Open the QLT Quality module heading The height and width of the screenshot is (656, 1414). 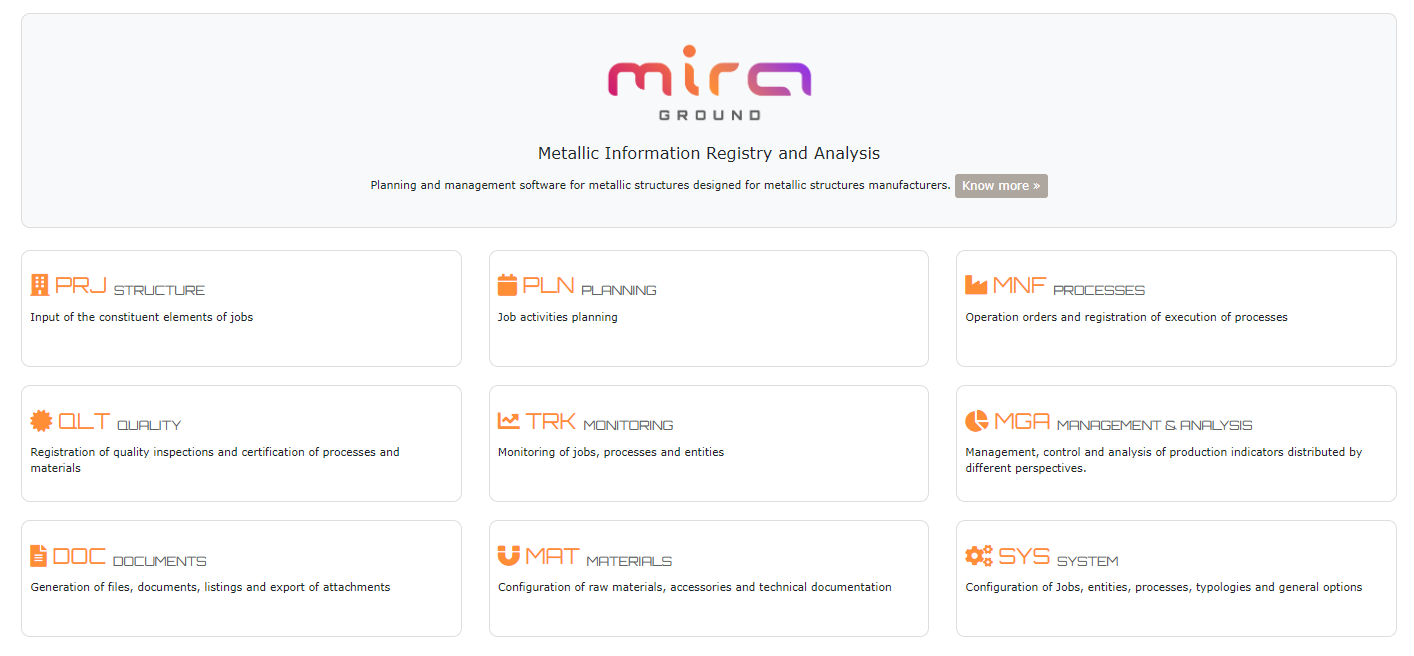click(x=119, y=422)
